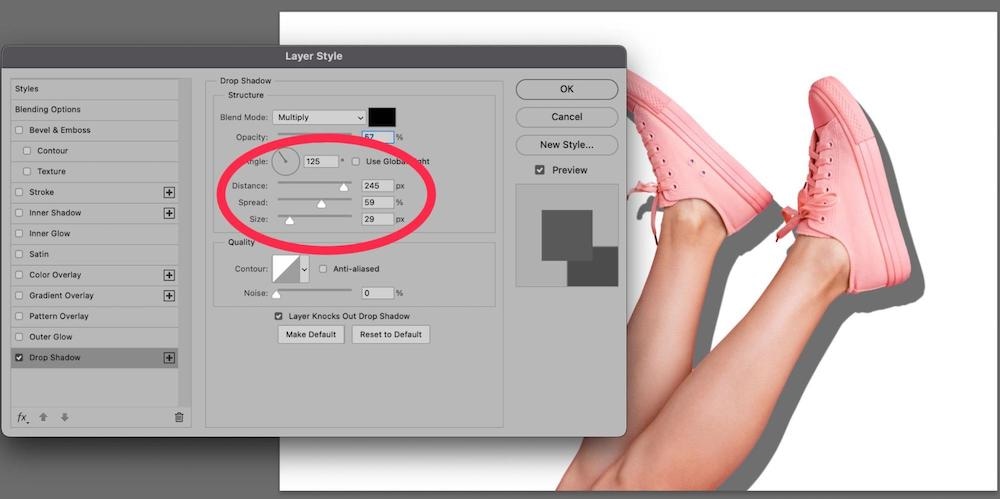
Task: Move effect down with arrow icon
Action: click(64, 417)
